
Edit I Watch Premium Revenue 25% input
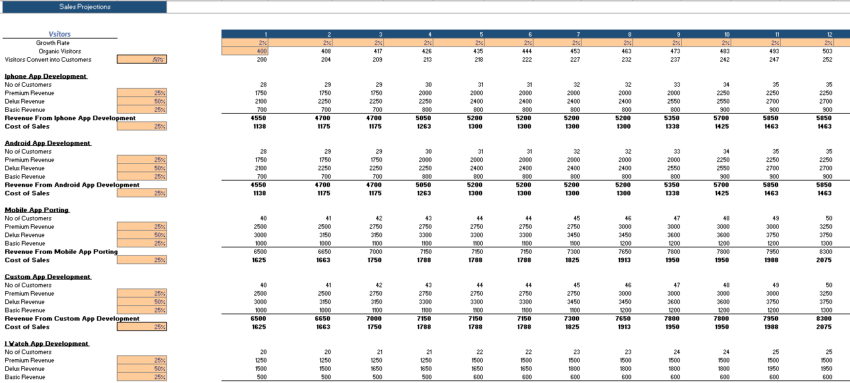(x=141, y=360)
